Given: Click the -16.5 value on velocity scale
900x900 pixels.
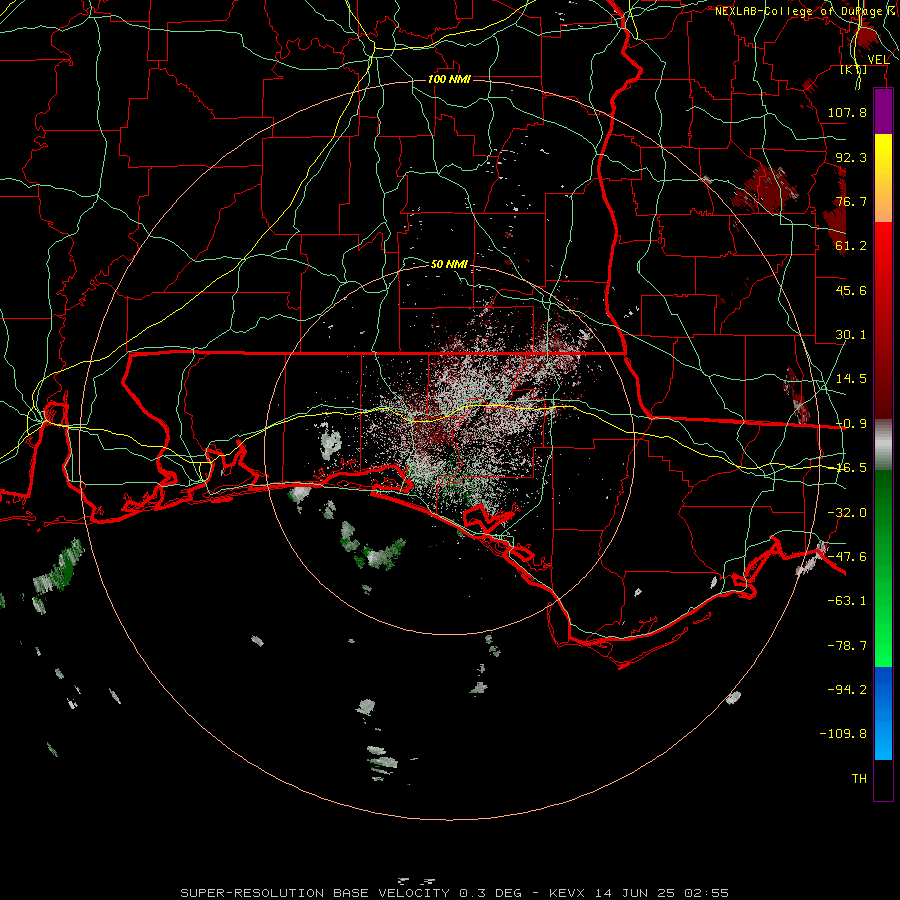Looking at the screenshot, I should pos(851,468).
